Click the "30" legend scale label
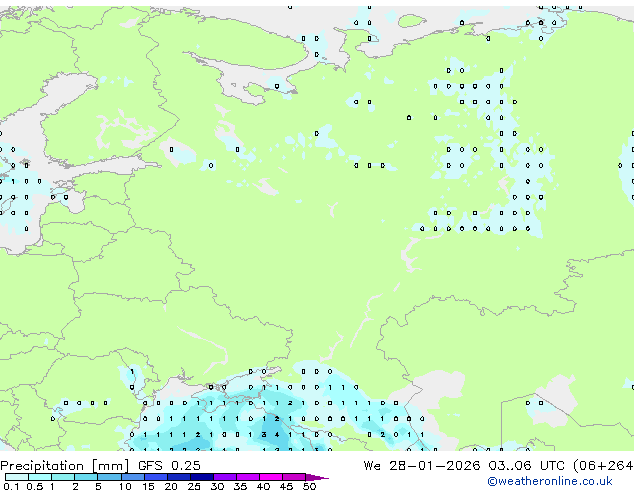Screen dimensions: 634x490 217,486
